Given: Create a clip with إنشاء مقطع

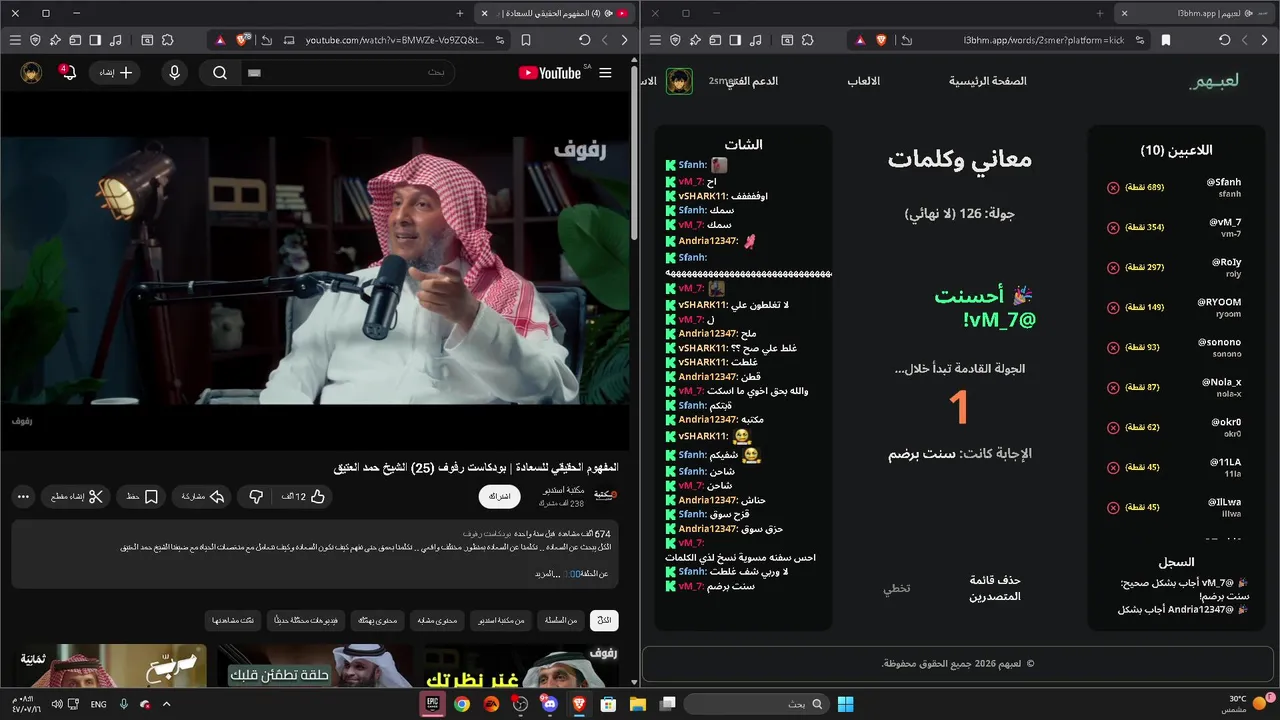Looking at the screenshot, I should click(x=76, y=496).
